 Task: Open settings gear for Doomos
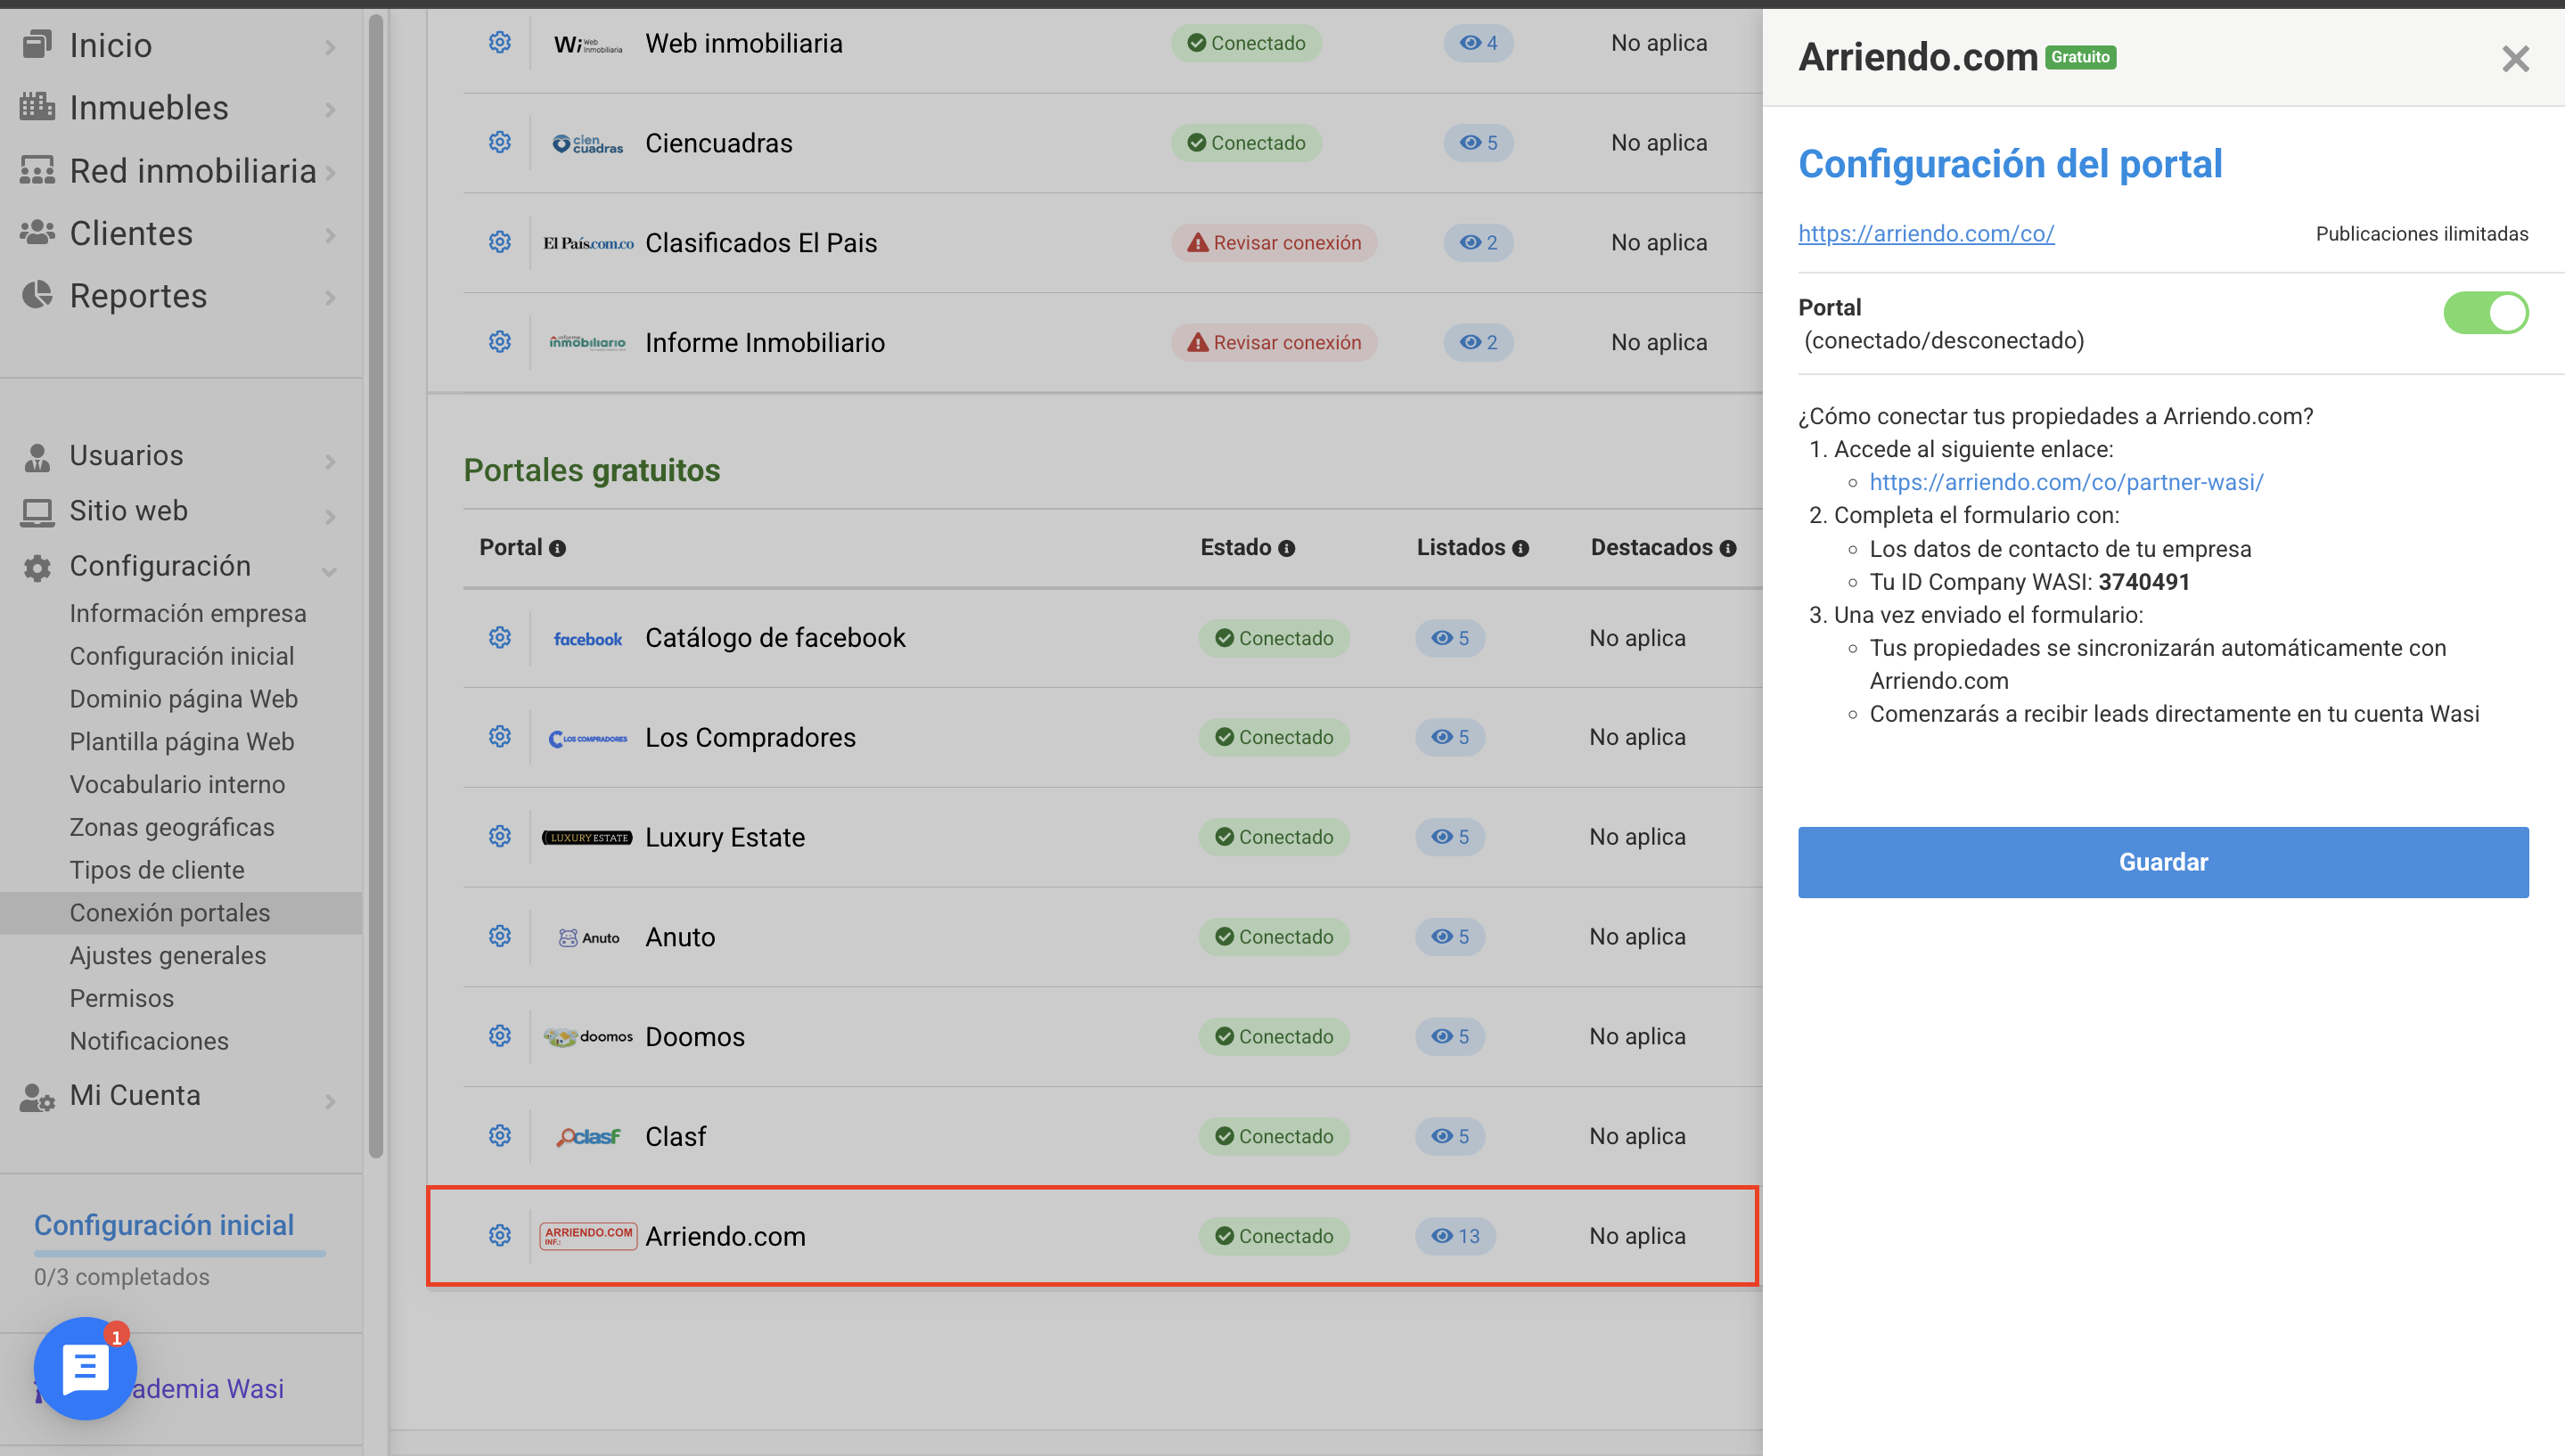tap(500, 1036)
